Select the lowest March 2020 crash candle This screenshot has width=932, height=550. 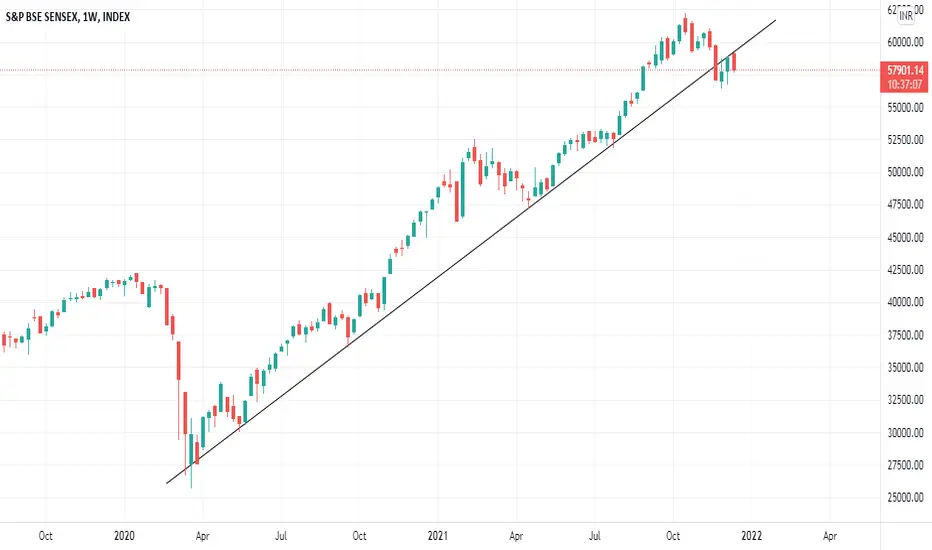pos(191,452)
